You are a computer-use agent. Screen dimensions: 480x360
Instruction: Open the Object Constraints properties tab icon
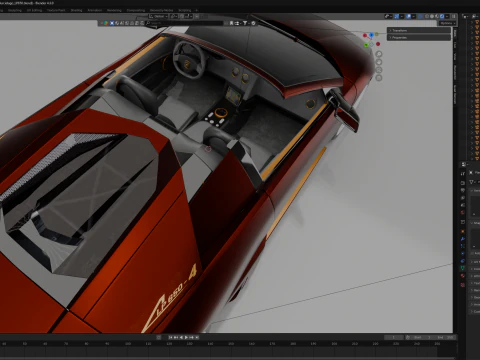[x=463, y=261]
